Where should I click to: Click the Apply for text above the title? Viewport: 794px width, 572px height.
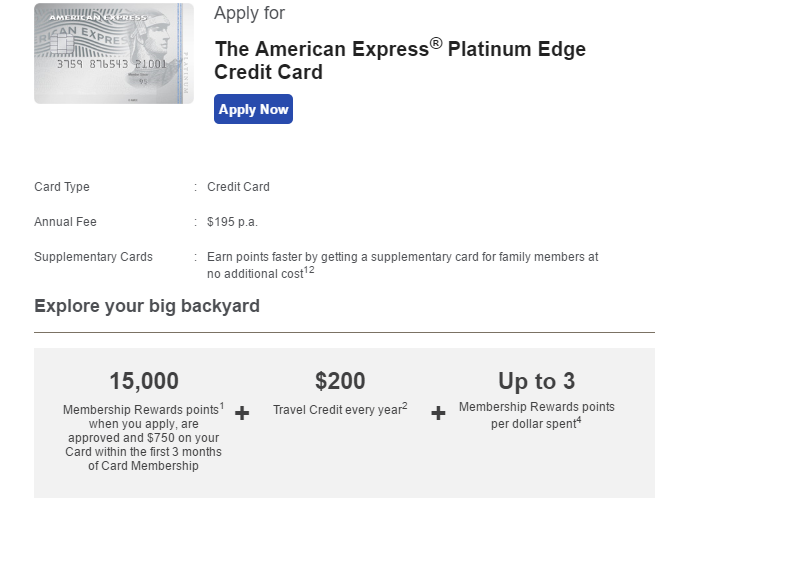250,13
